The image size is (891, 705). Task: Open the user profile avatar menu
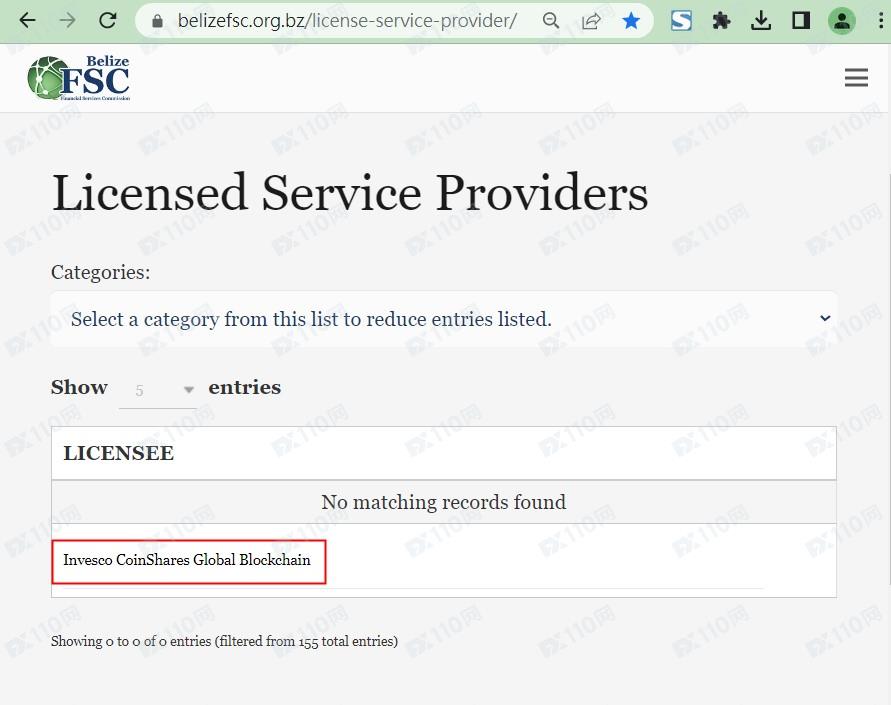pos(842,21)
